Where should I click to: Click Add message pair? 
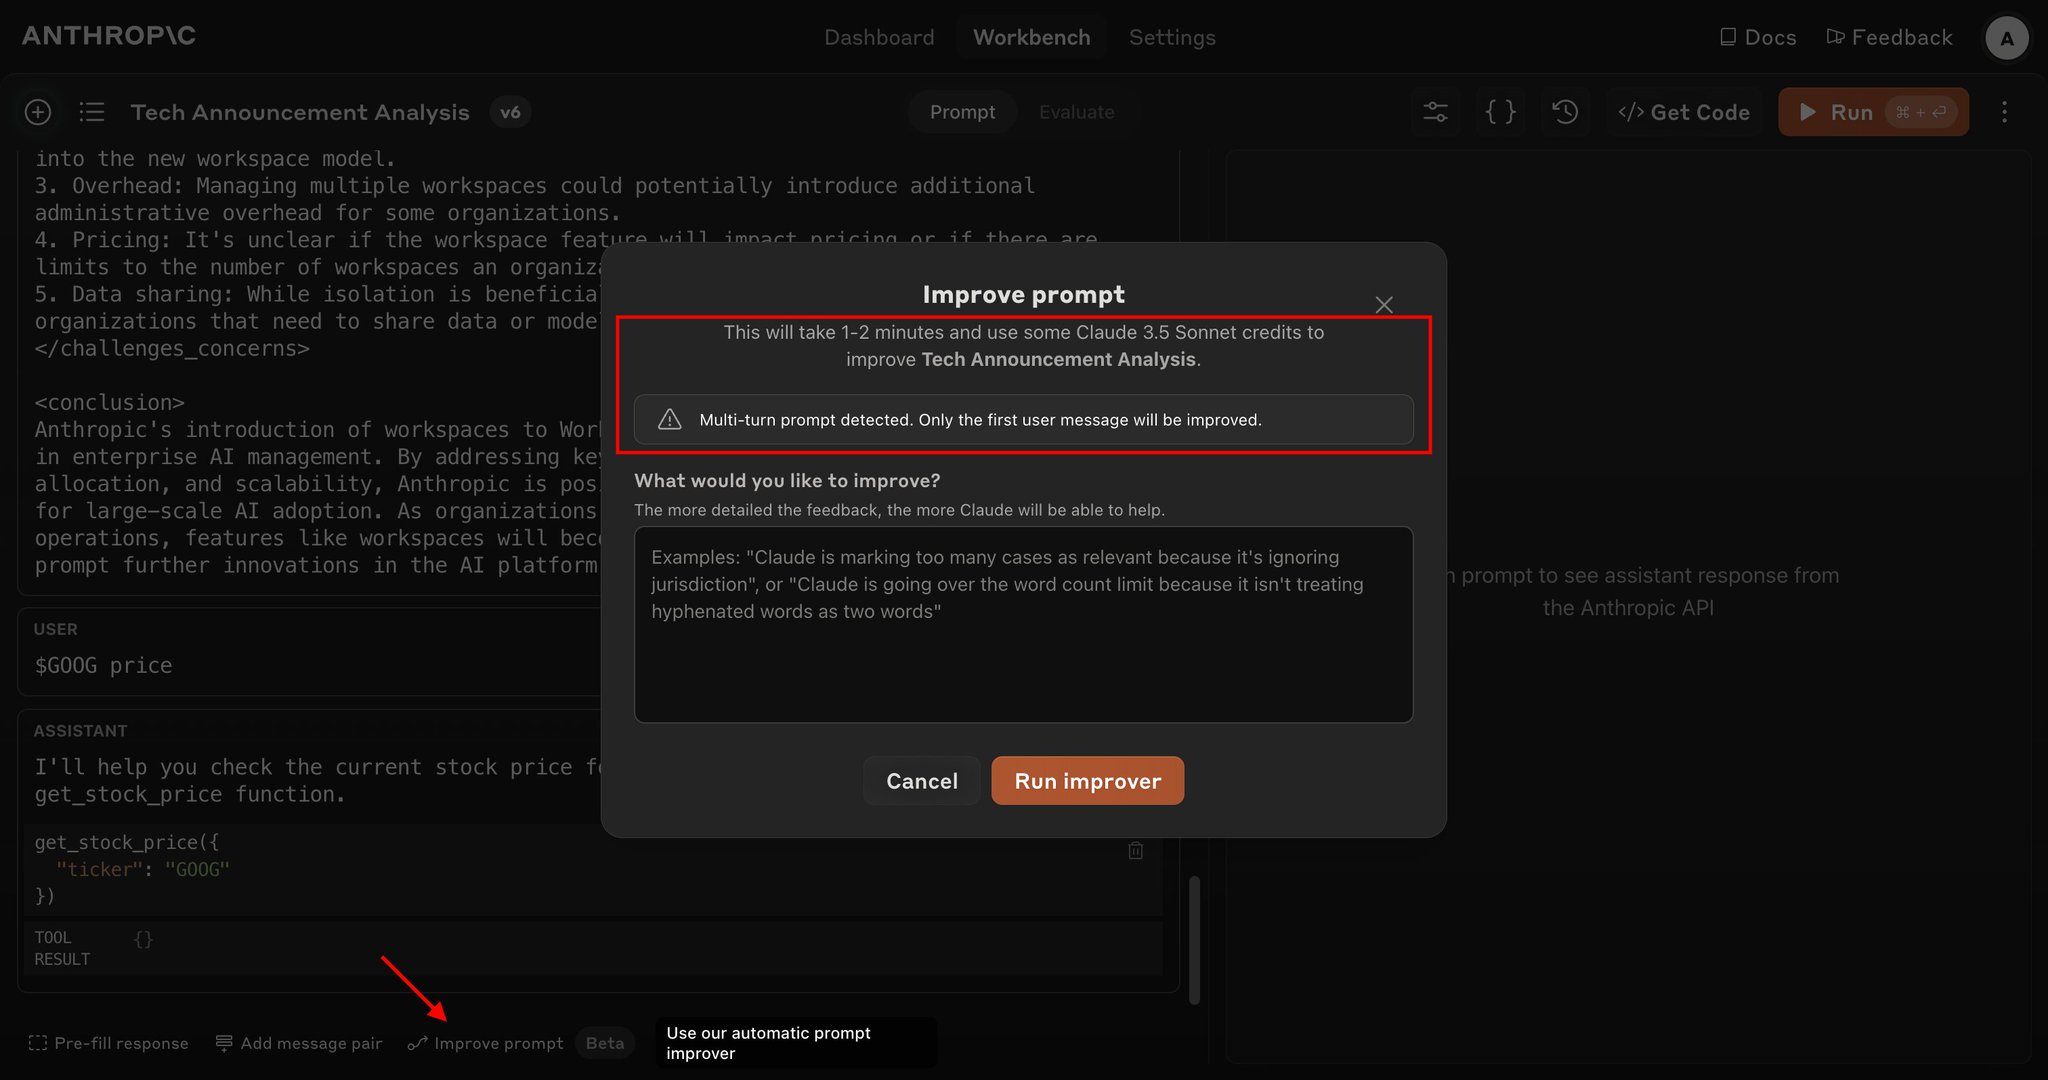299,1043
